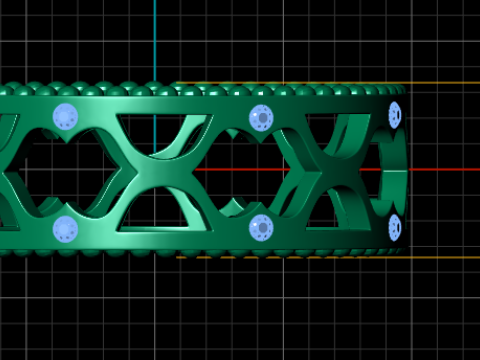The image size is (480, 360).
Task: Pick the upper center blue gem with dark facets
Action: [x=261, y=118]
